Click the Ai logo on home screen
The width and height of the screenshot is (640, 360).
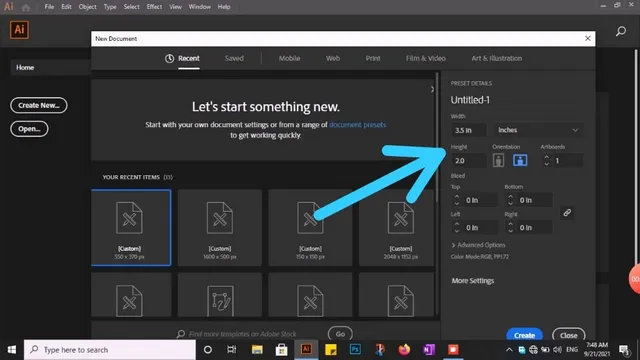tap(19, 29)
